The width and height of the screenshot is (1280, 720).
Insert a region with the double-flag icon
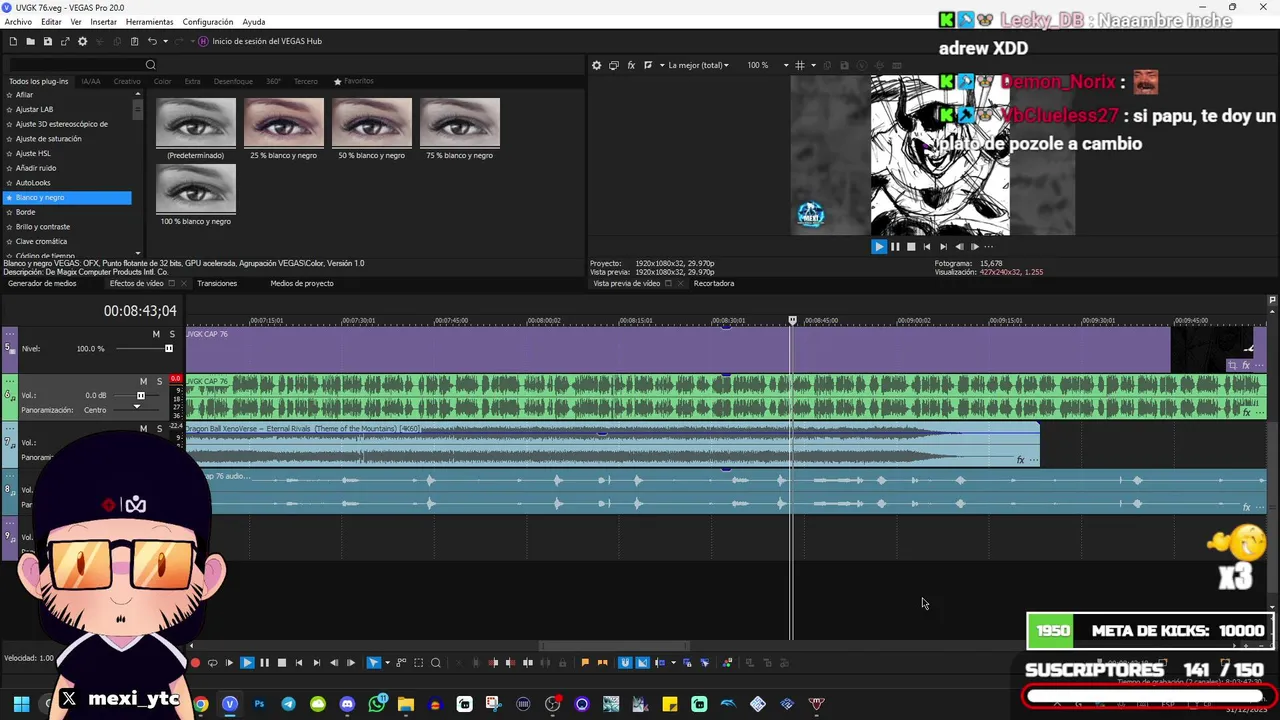point(602,662)
